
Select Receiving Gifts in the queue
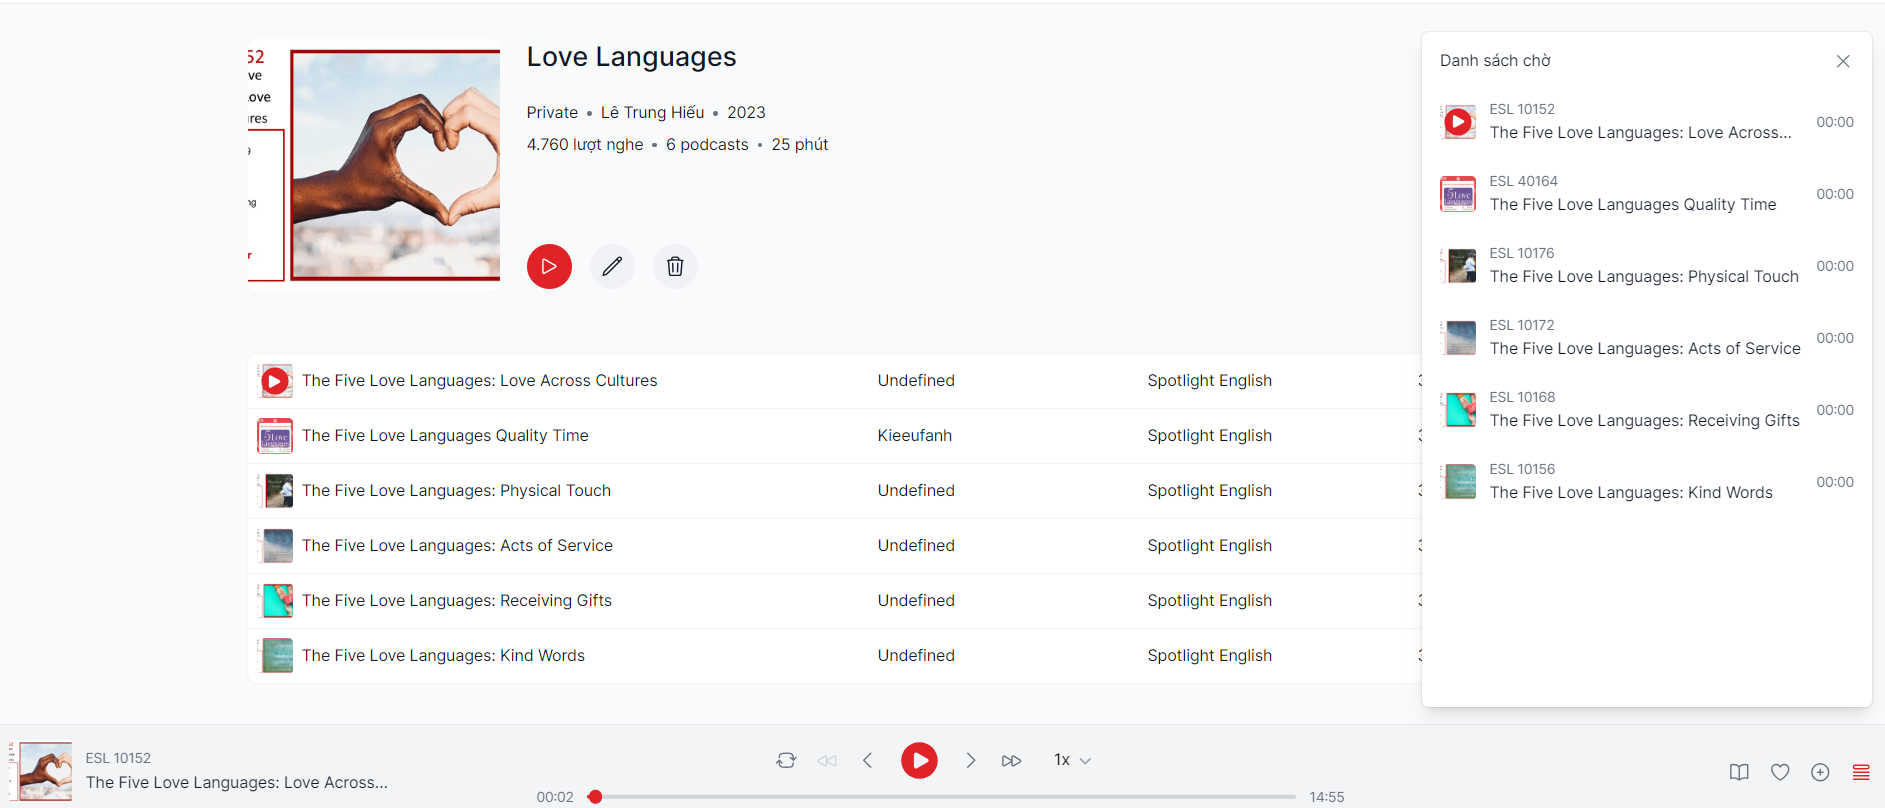pyautogui.click(x=1644, y=420)
